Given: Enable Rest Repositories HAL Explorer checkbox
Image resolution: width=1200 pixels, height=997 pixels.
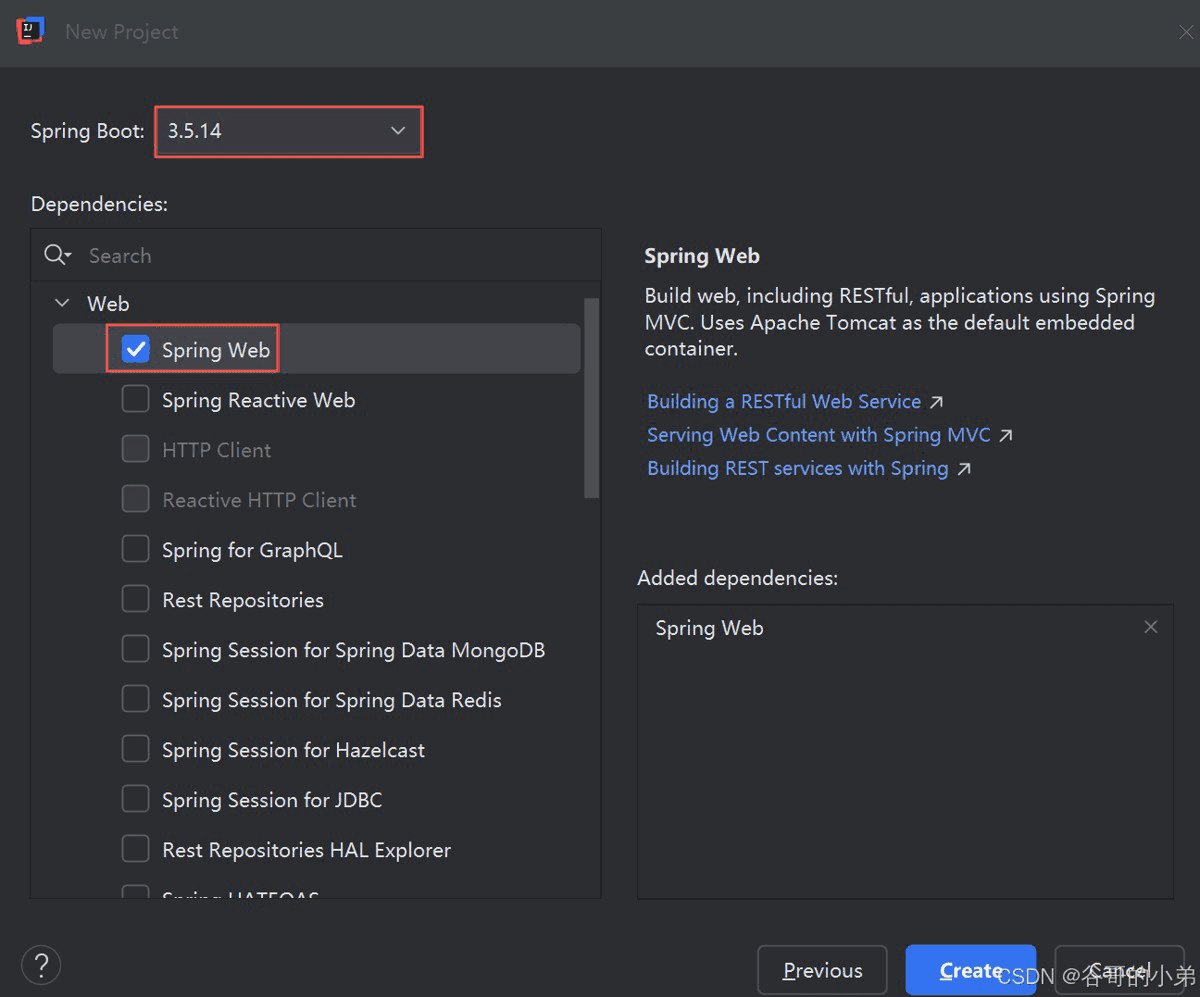Looking at the screenshot, I should 135,849.
